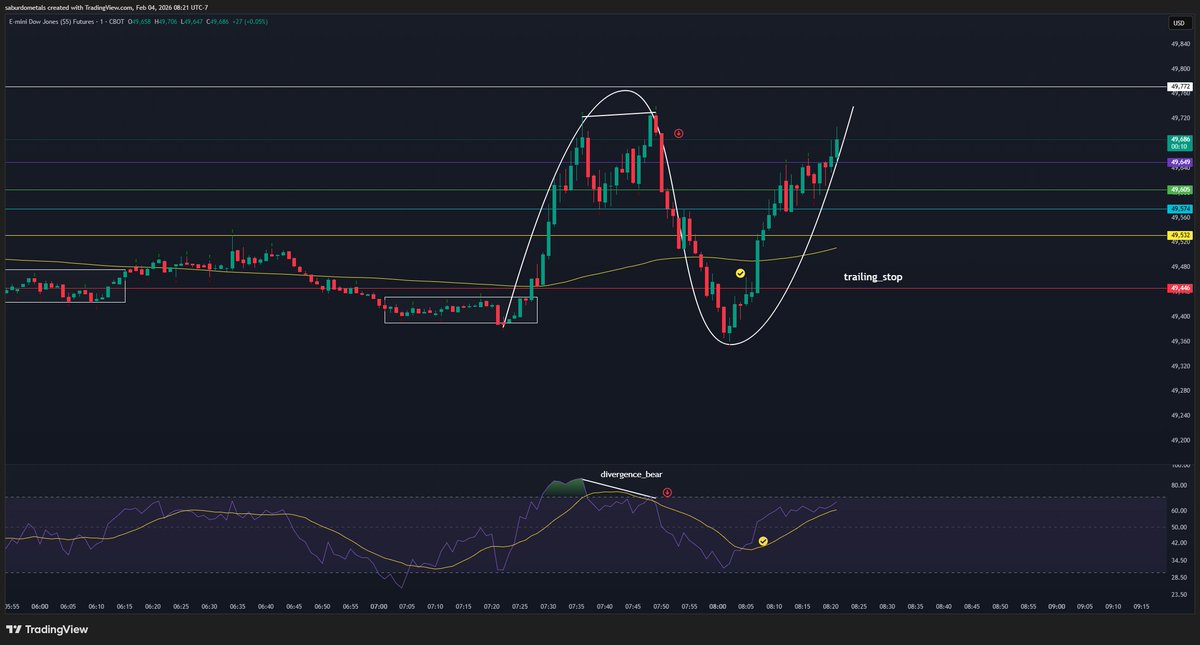1200x645 pixels.
Task: Click the USD currency button
Action: click(x=1180, y=22)
